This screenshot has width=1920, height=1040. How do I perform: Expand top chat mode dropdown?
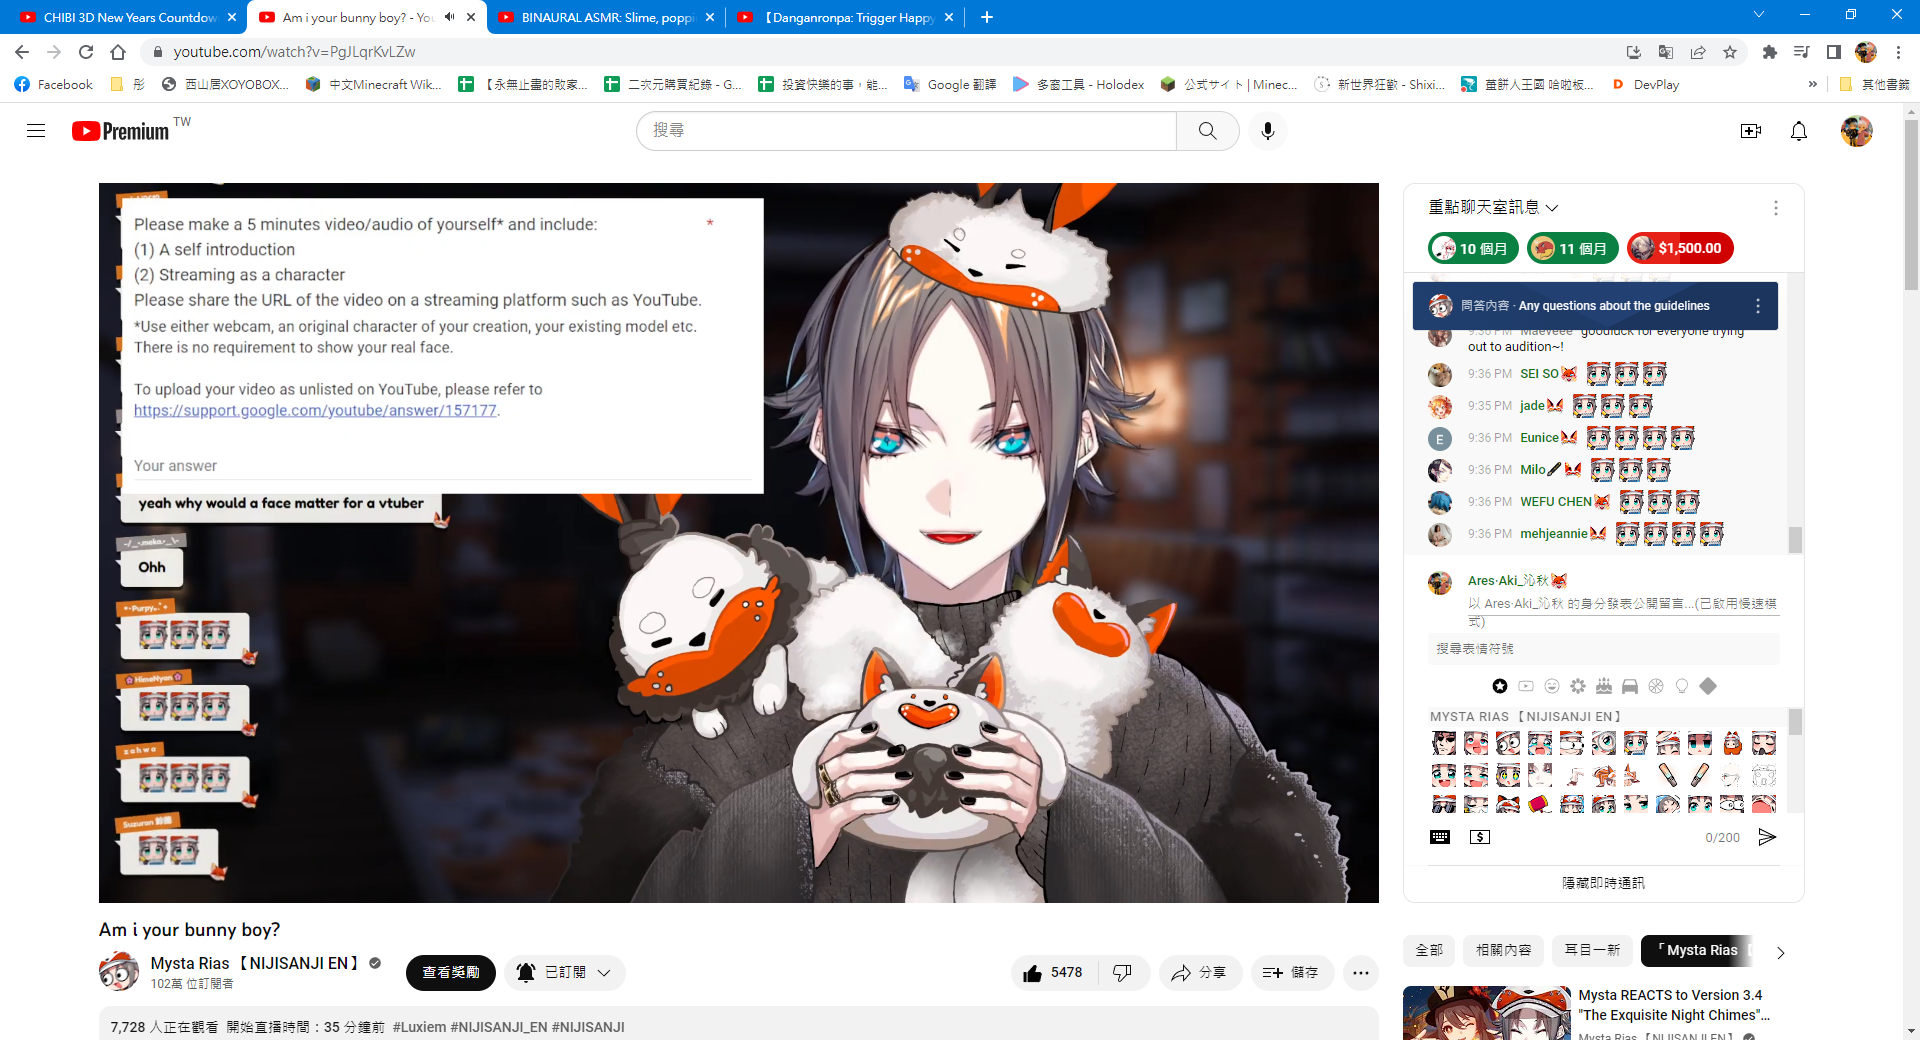click(1494, 207)
